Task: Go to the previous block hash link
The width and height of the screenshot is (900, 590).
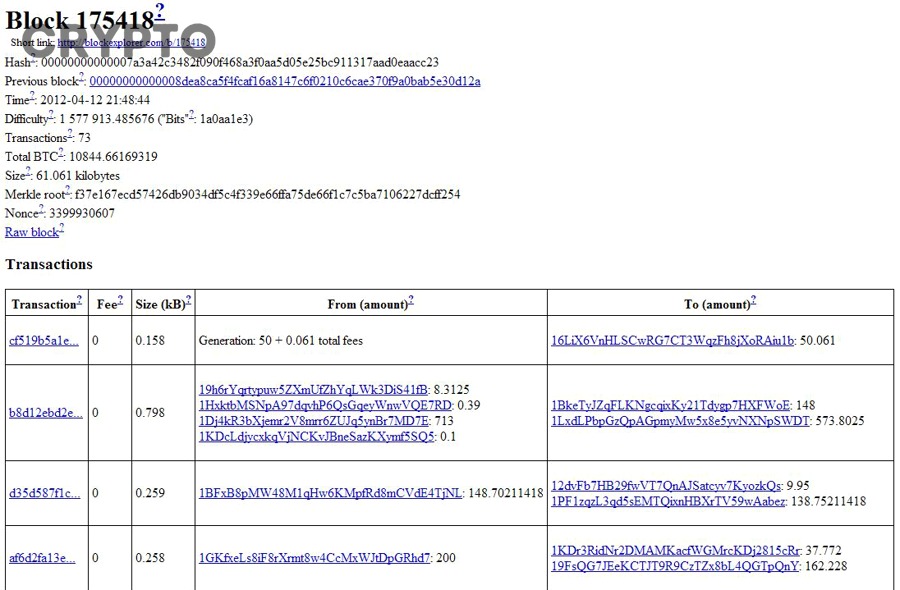Action: (x=284, y=81)
